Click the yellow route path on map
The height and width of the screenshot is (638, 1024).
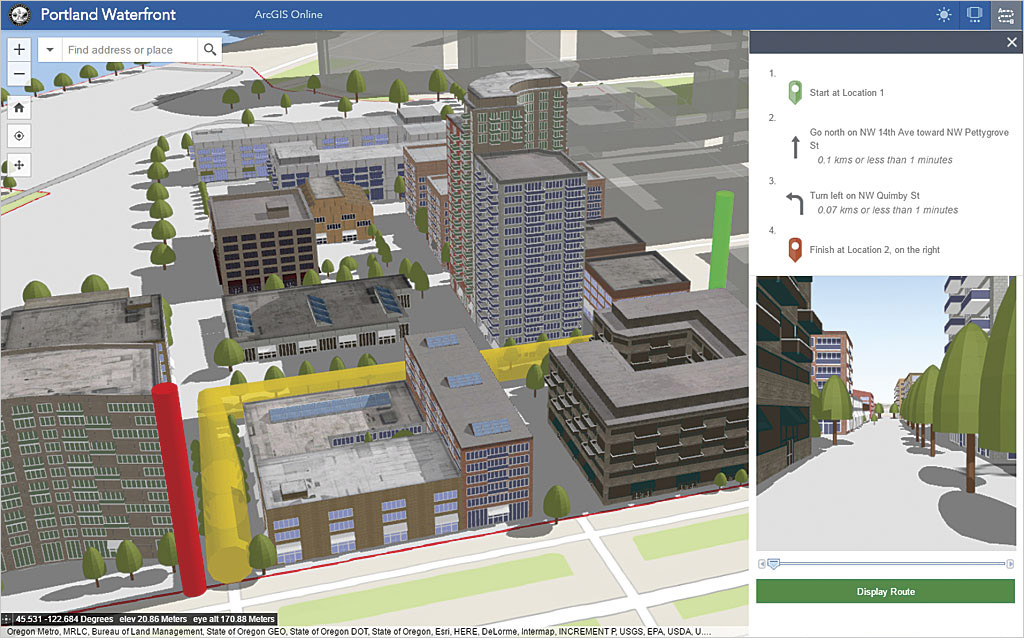(224, 483)
